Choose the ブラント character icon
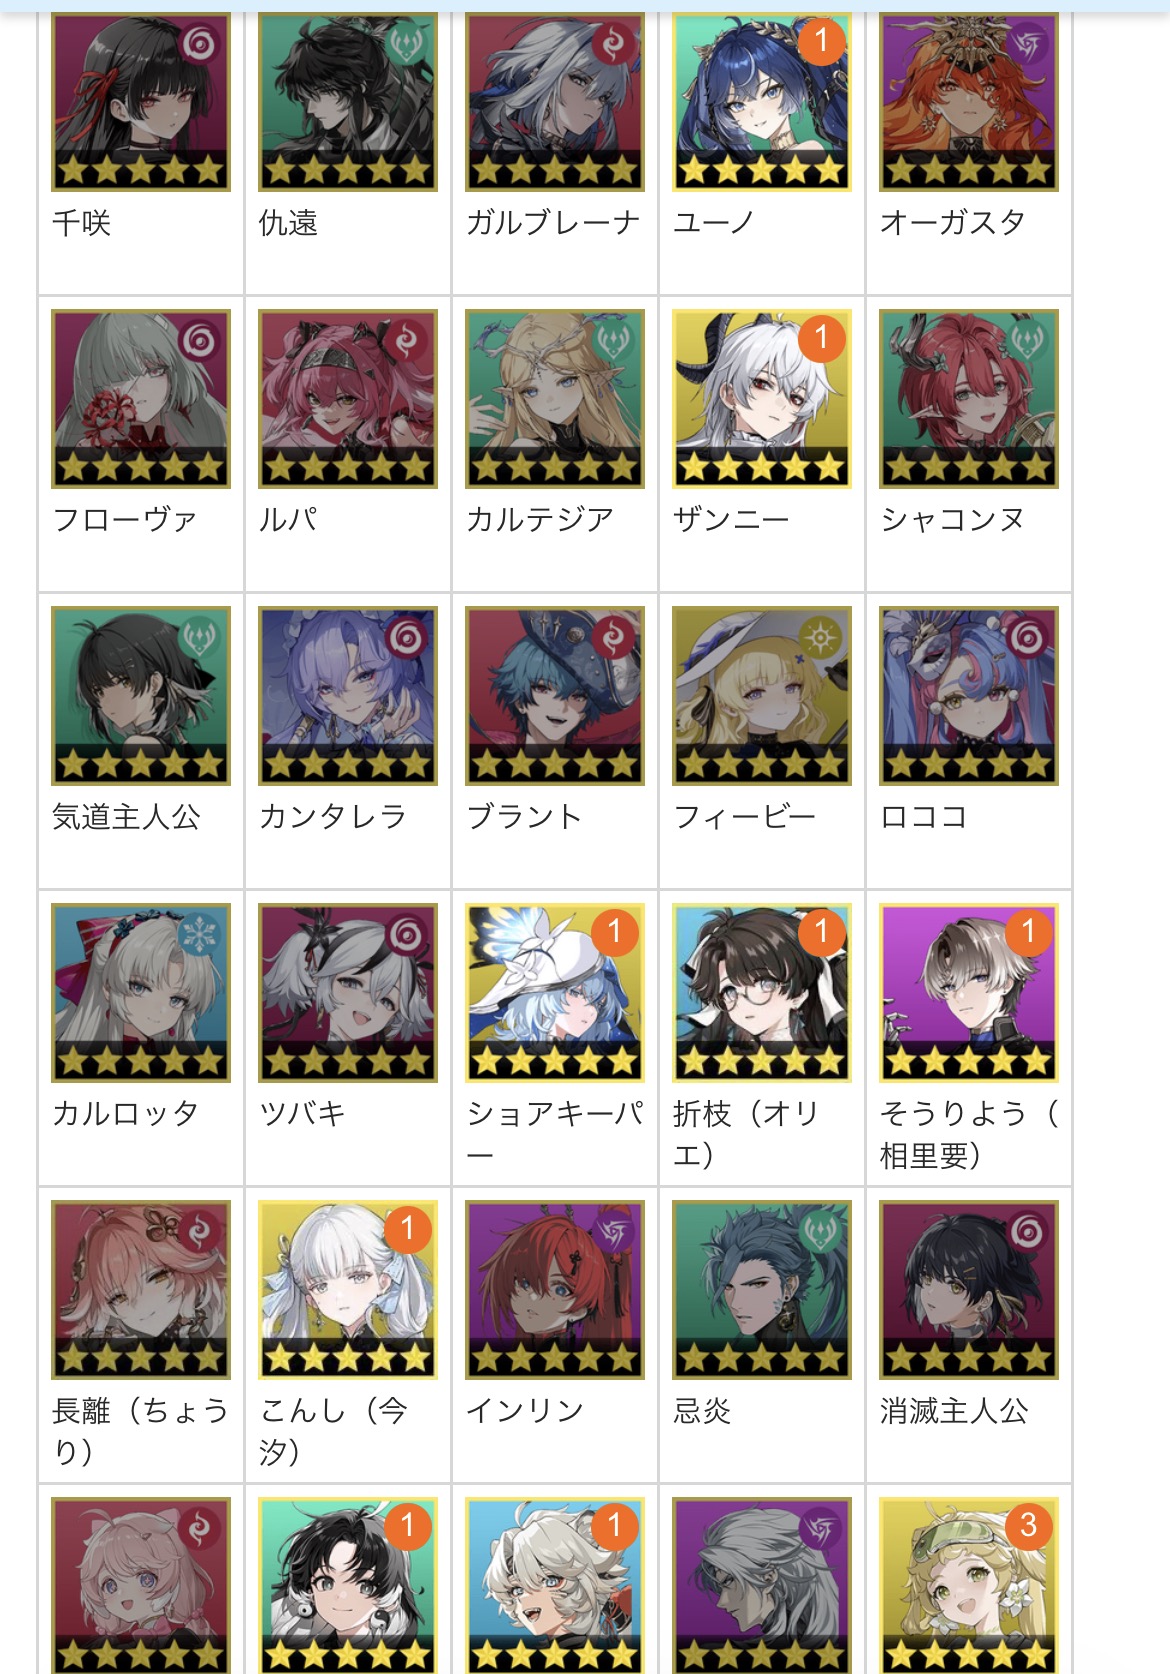This screenshot has width=1170, height=1674. [555, 696]
